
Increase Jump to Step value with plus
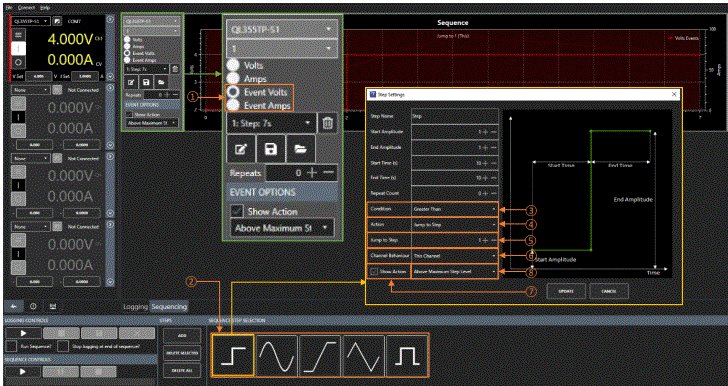485,240
